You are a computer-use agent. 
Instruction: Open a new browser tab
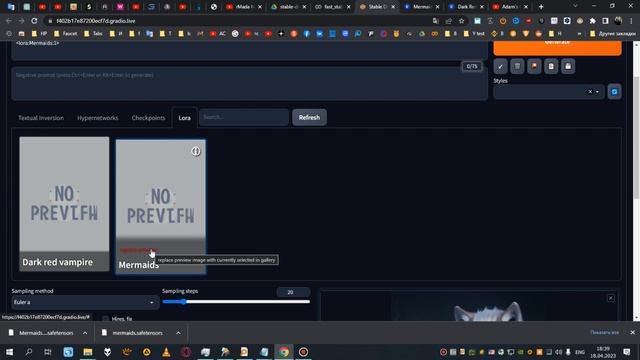541,7
